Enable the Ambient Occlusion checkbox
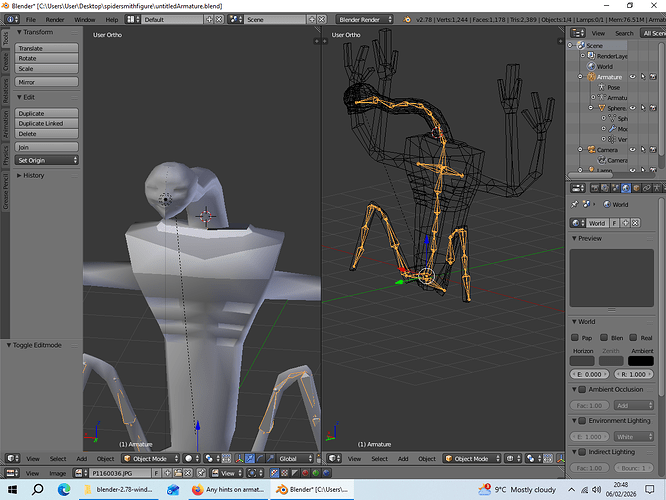 coord(582,389)
